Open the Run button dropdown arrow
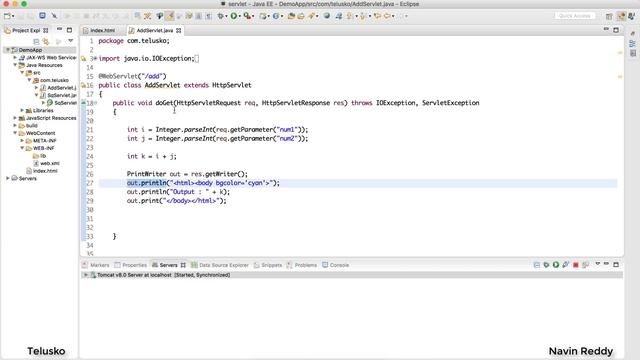Screen dimensions: 640x360 pos(240,16)
